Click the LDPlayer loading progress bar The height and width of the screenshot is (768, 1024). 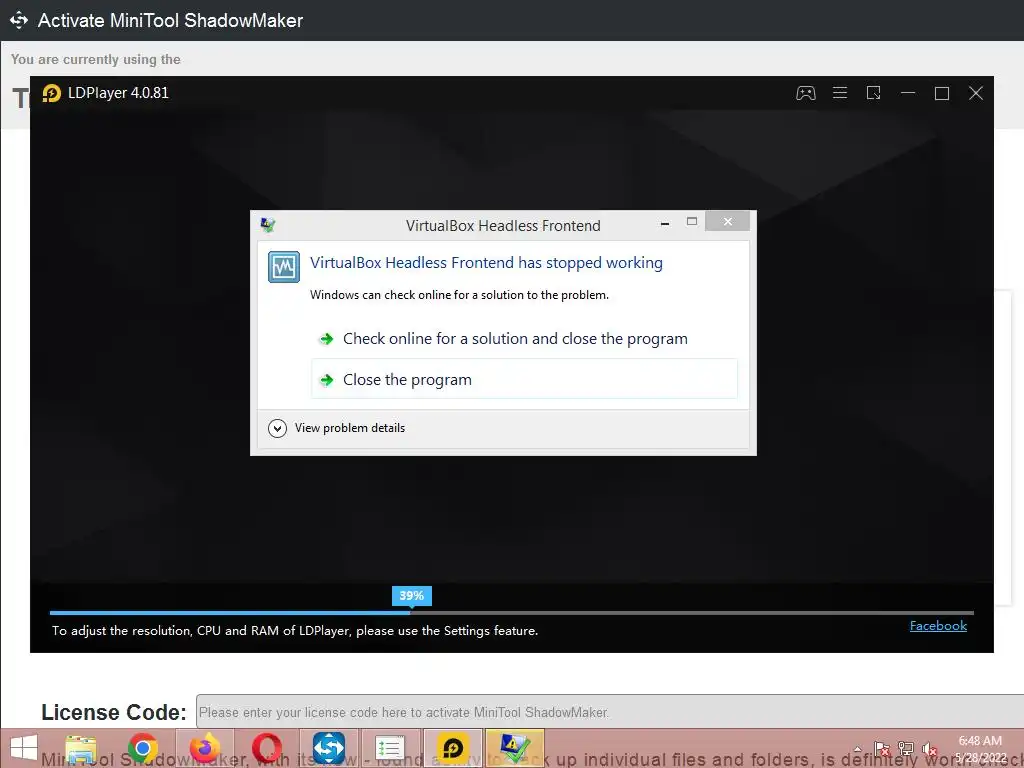[x=511, y=613]
